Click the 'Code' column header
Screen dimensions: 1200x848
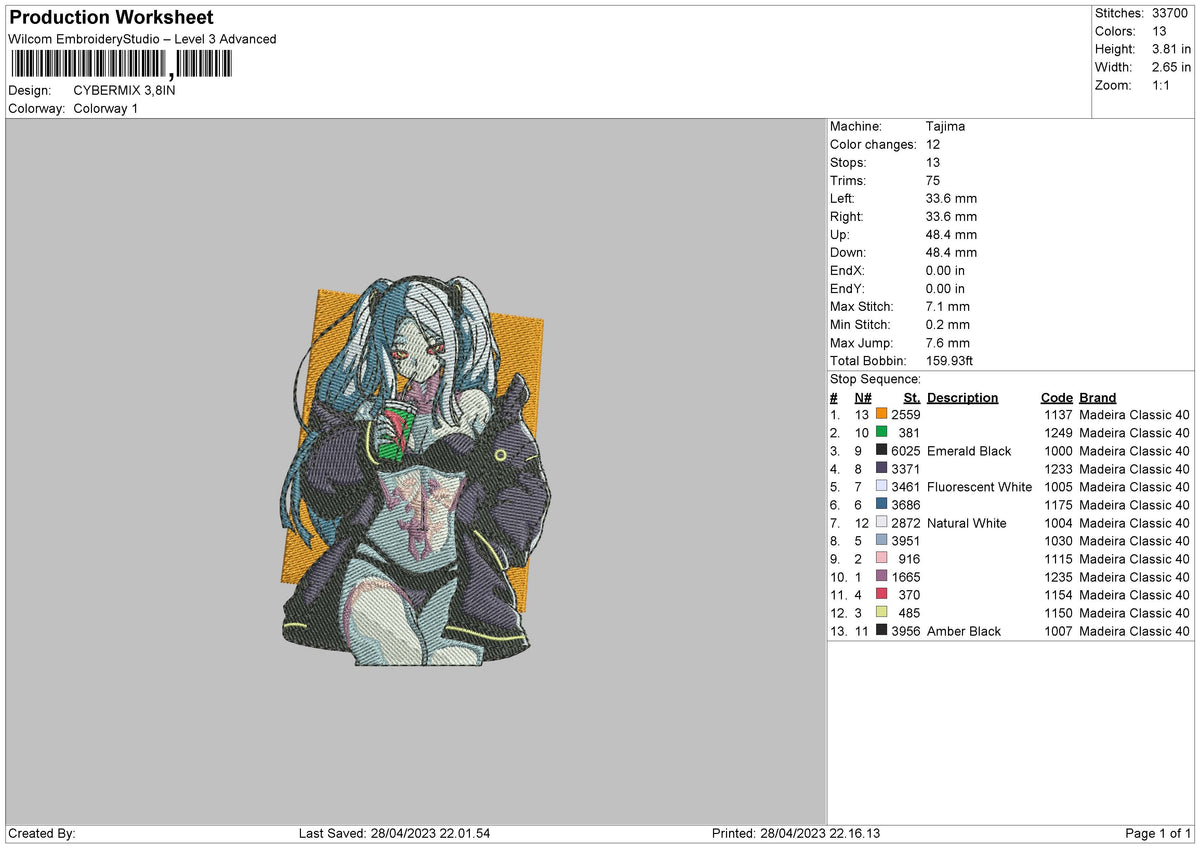pos(1056,397)
